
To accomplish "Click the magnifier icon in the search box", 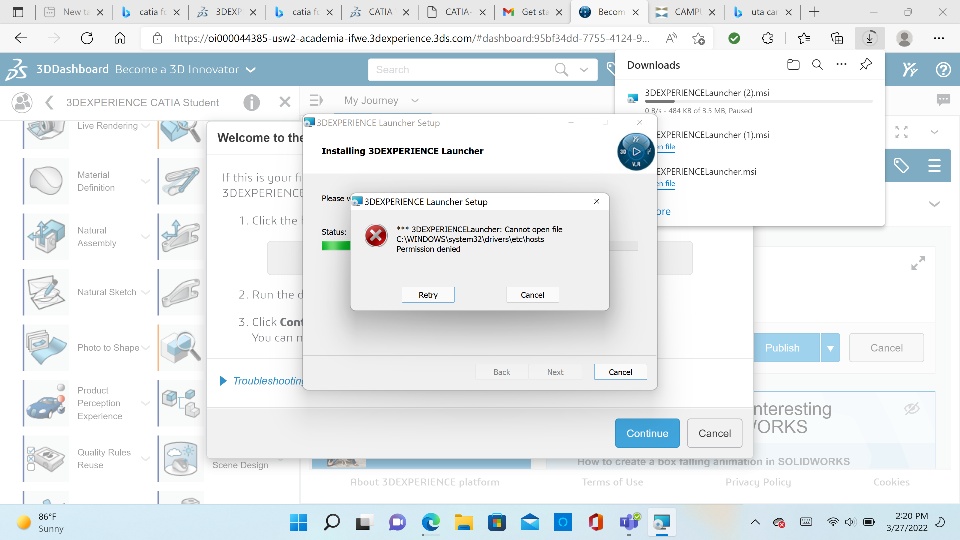I will coord(561,70).
